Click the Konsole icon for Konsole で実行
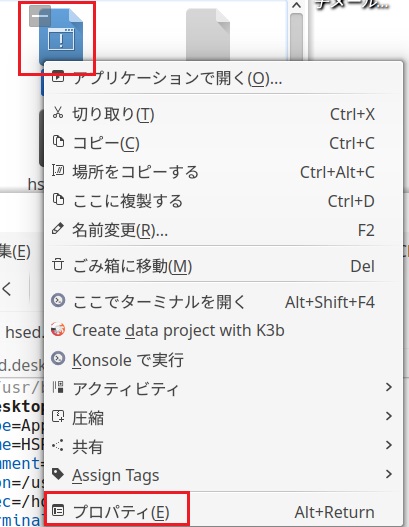Image resolution: width=409 pixels, height=527 pixels. [58, 358]
